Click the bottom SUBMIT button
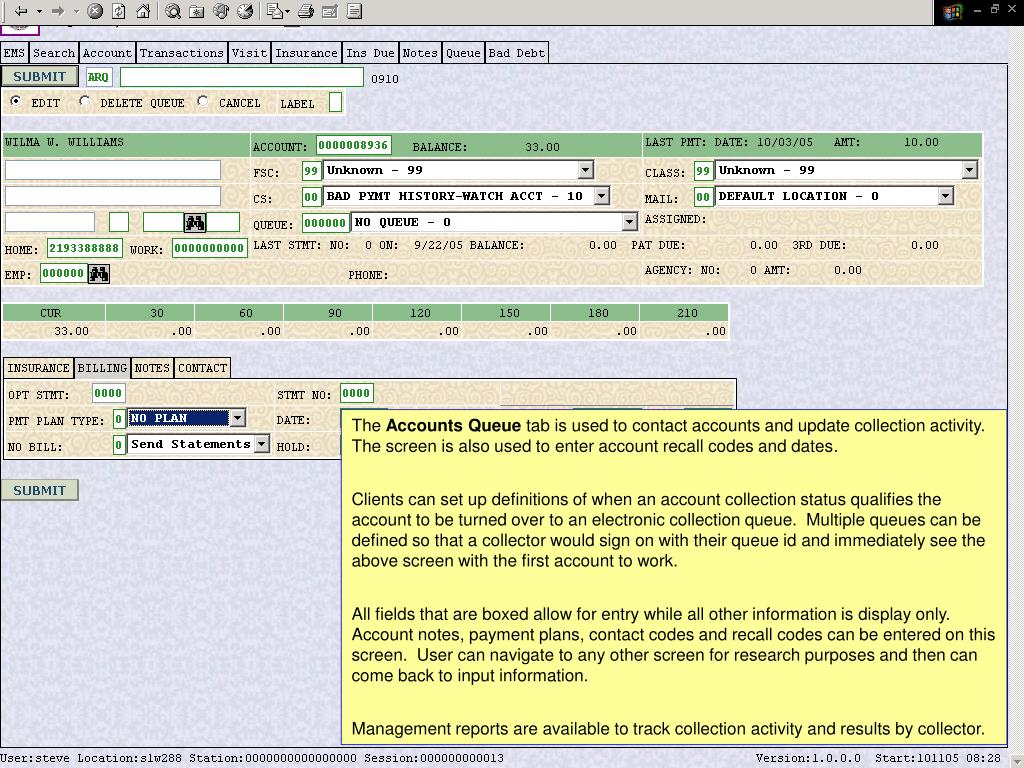The width and height of the screenshot is (1024, 768). (40, 490)
